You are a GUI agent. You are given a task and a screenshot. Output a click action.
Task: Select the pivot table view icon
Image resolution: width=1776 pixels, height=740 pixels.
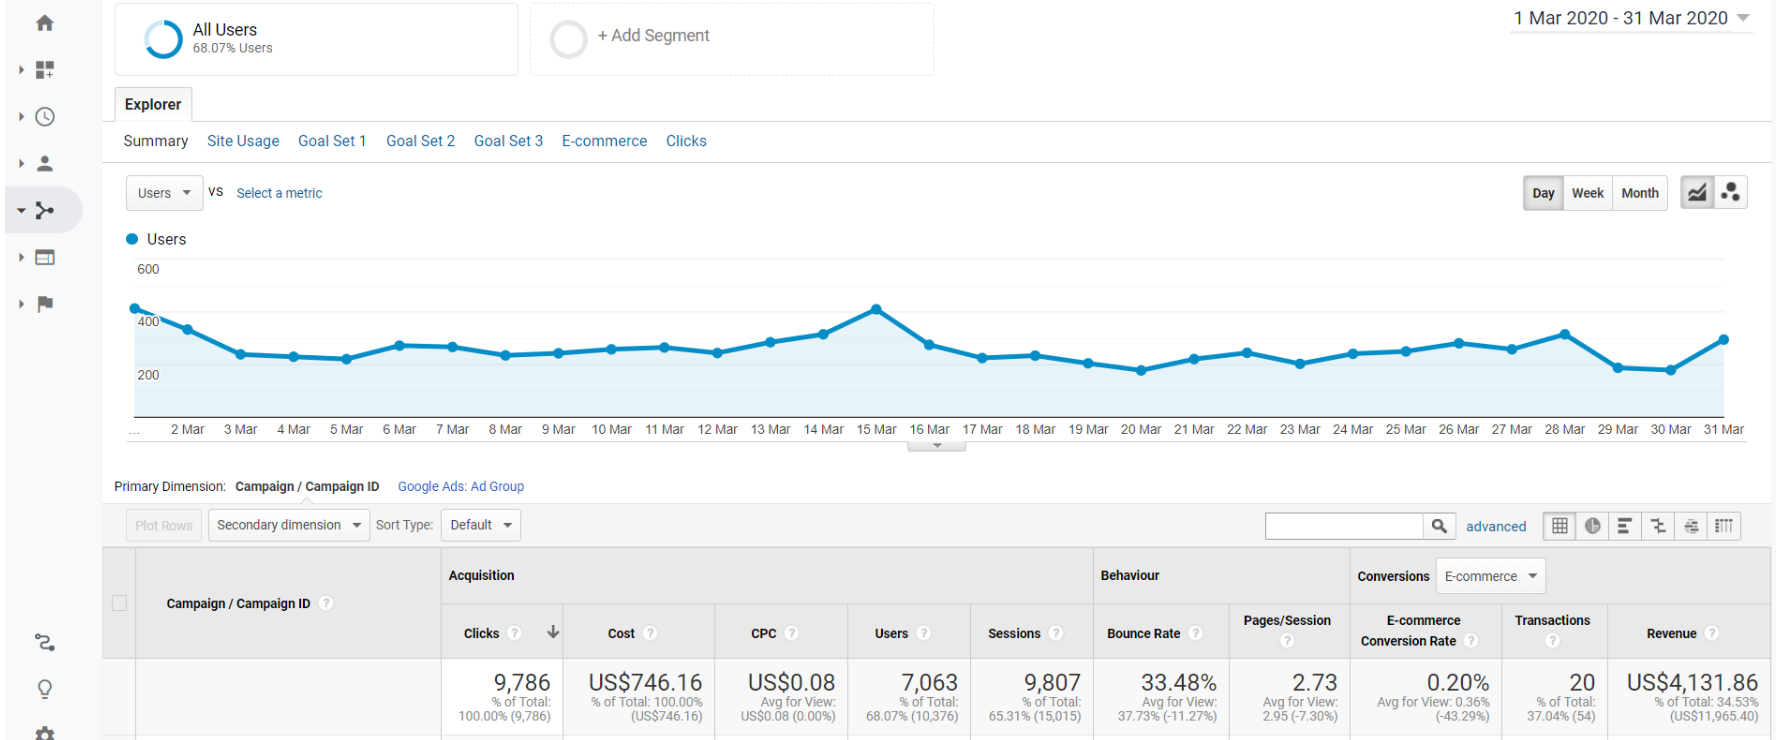coord(1724,526)
